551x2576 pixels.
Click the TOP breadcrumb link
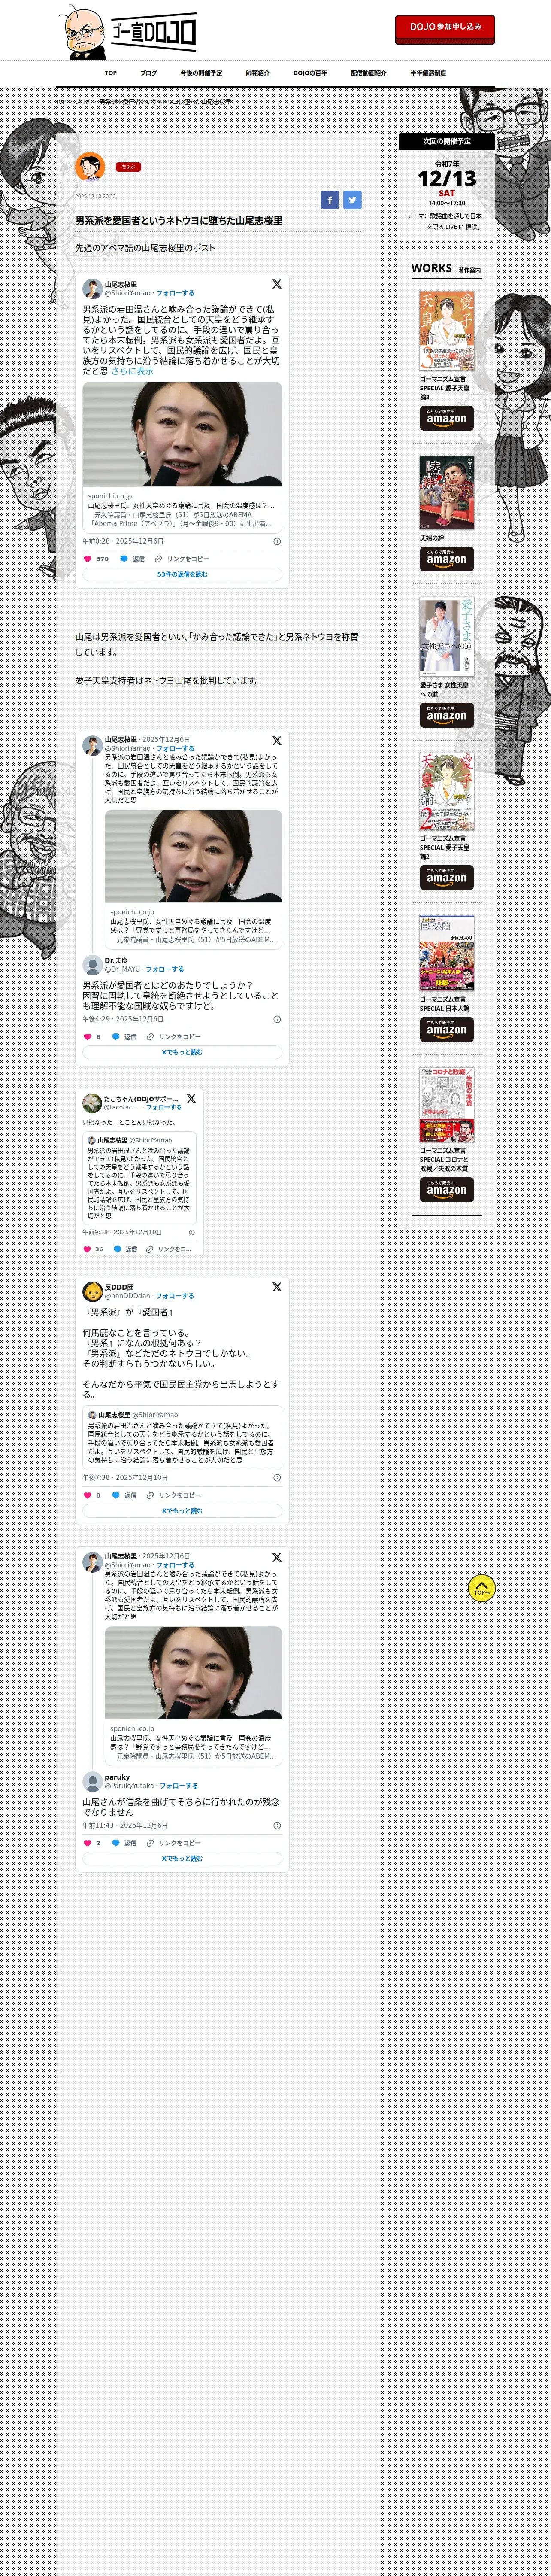click(60, 102)
